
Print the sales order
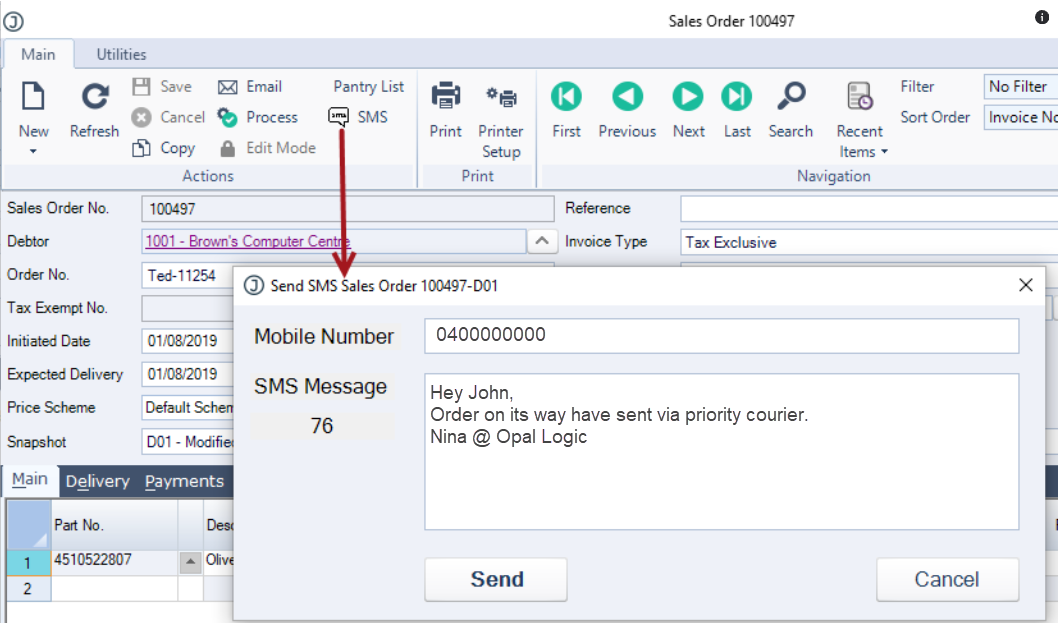tap(445, 109)
